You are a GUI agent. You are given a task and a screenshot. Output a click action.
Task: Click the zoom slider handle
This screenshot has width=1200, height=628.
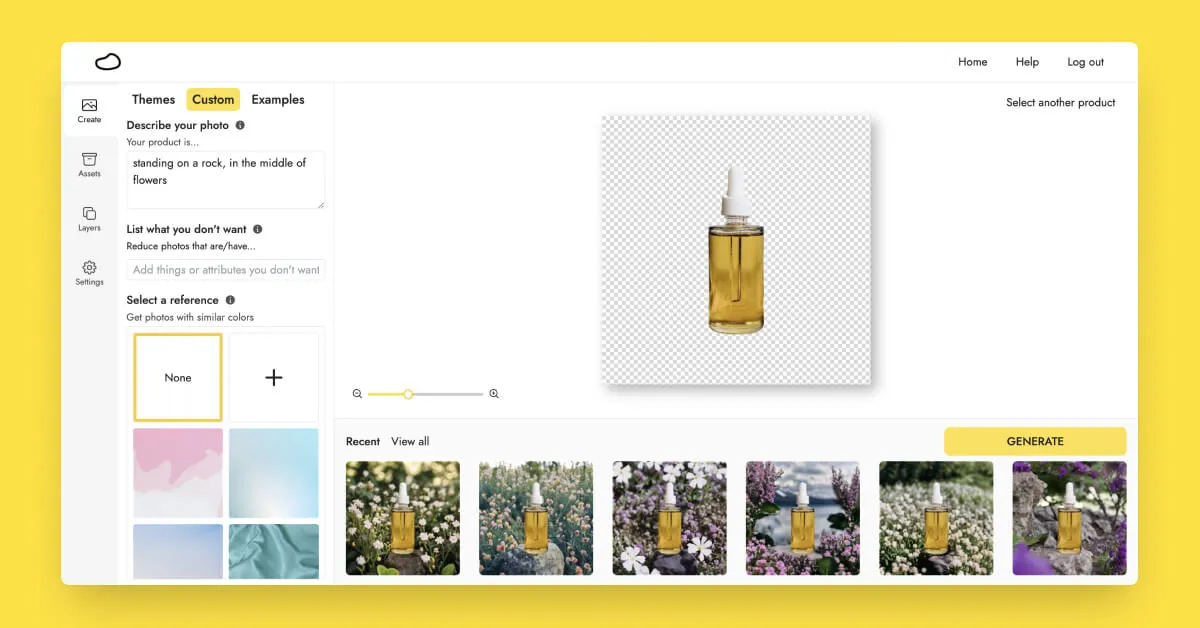click(x=408, y=394)
